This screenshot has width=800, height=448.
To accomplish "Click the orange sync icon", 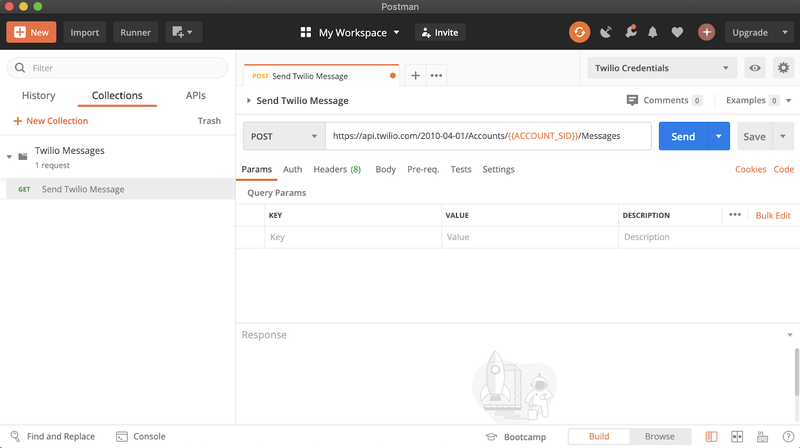I will (x=580, y=32).
